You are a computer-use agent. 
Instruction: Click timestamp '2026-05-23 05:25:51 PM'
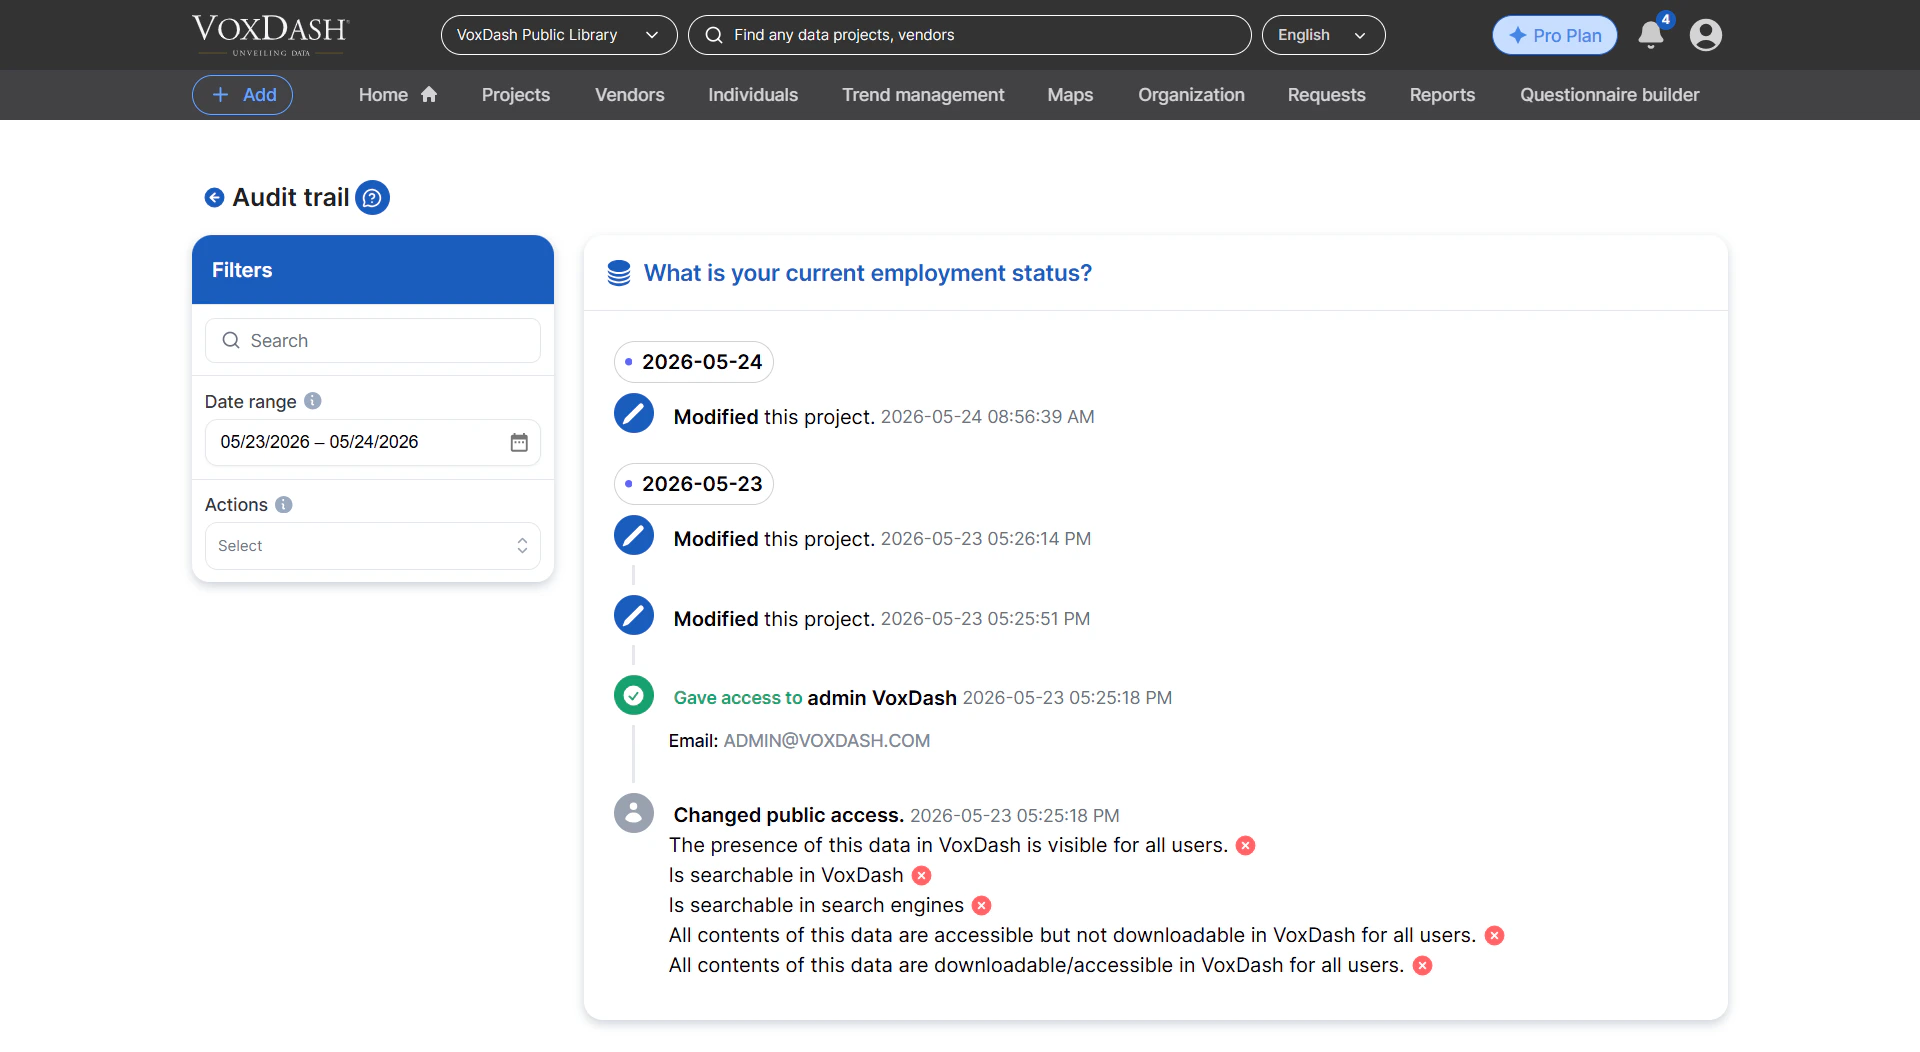tap(986, 619)
